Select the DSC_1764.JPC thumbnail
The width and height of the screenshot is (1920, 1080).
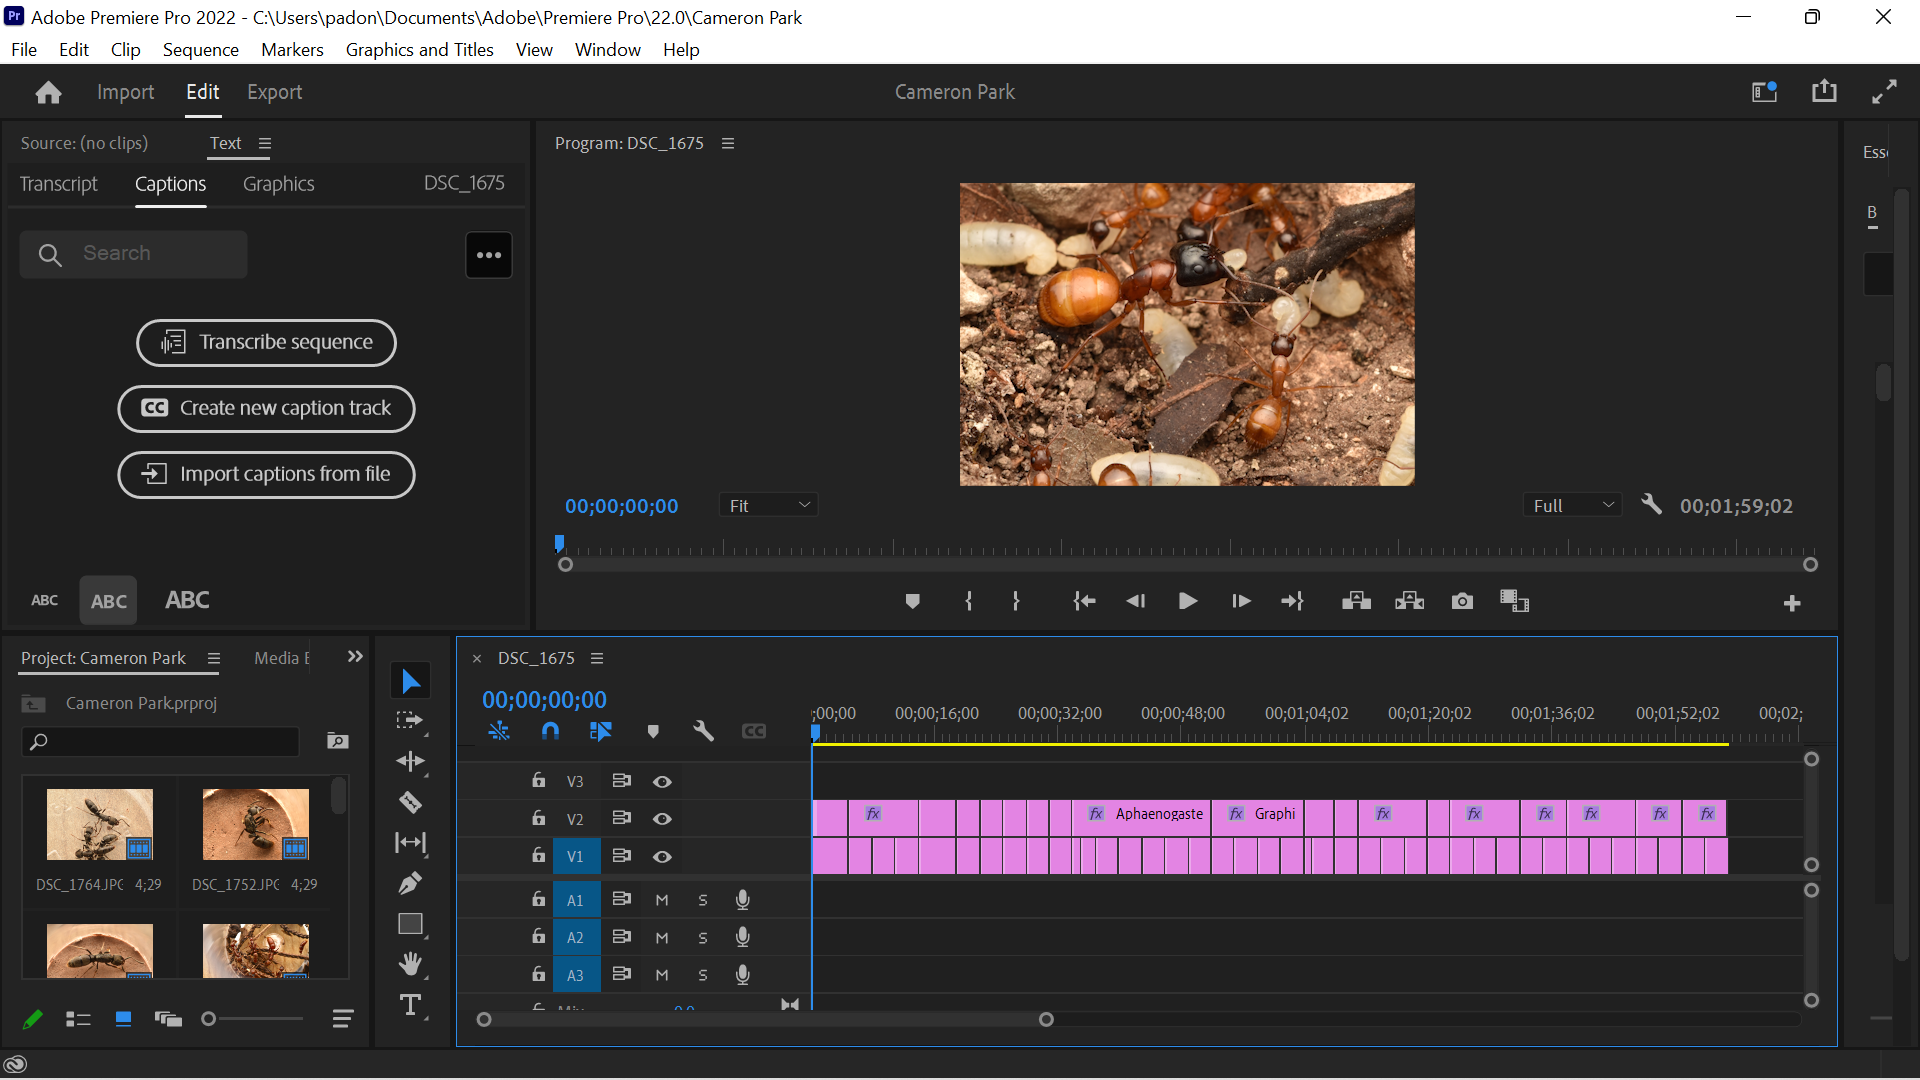pos(100,824)
